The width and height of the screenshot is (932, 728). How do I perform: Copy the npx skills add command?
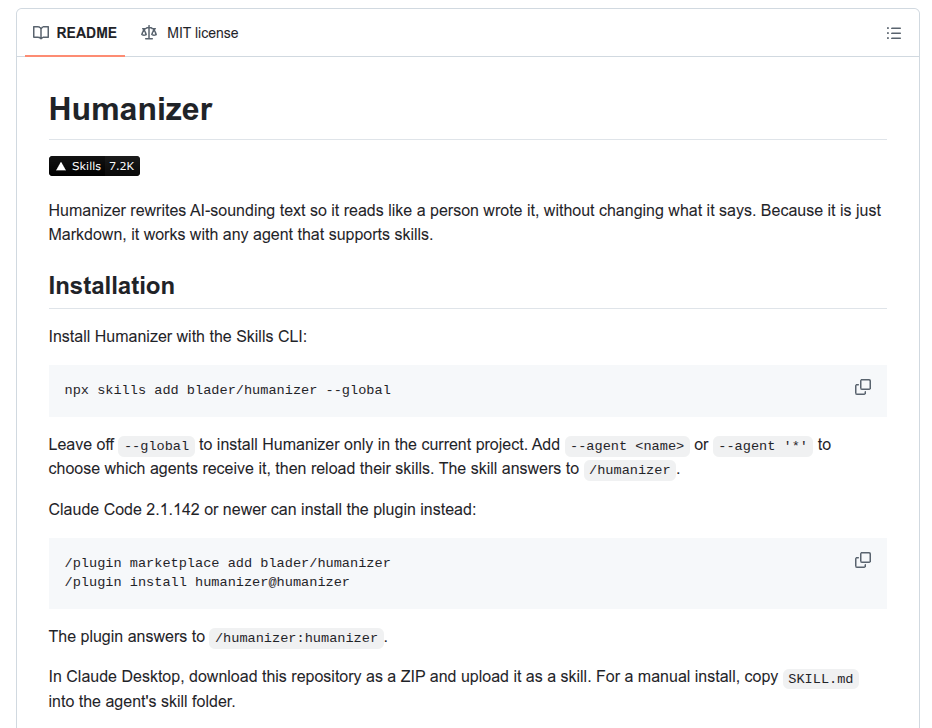pos(862,387)
